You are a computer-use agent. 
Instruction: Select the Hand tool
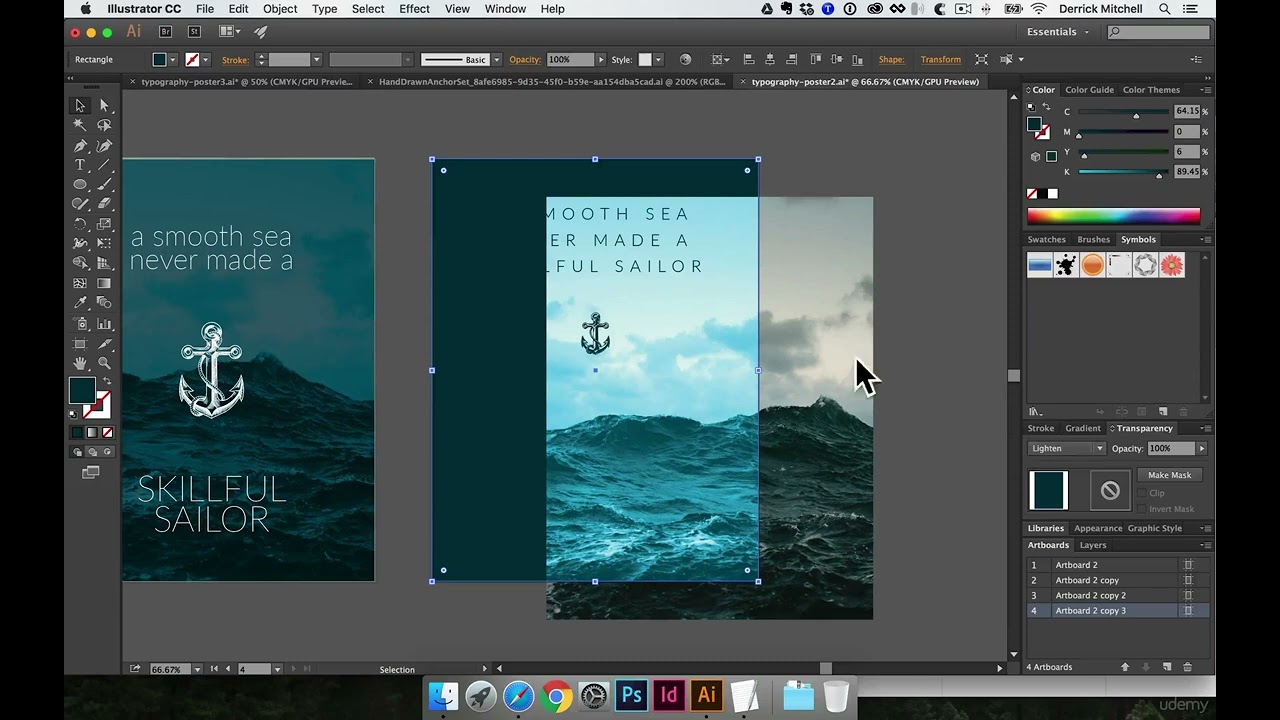[x=80, y=363]
